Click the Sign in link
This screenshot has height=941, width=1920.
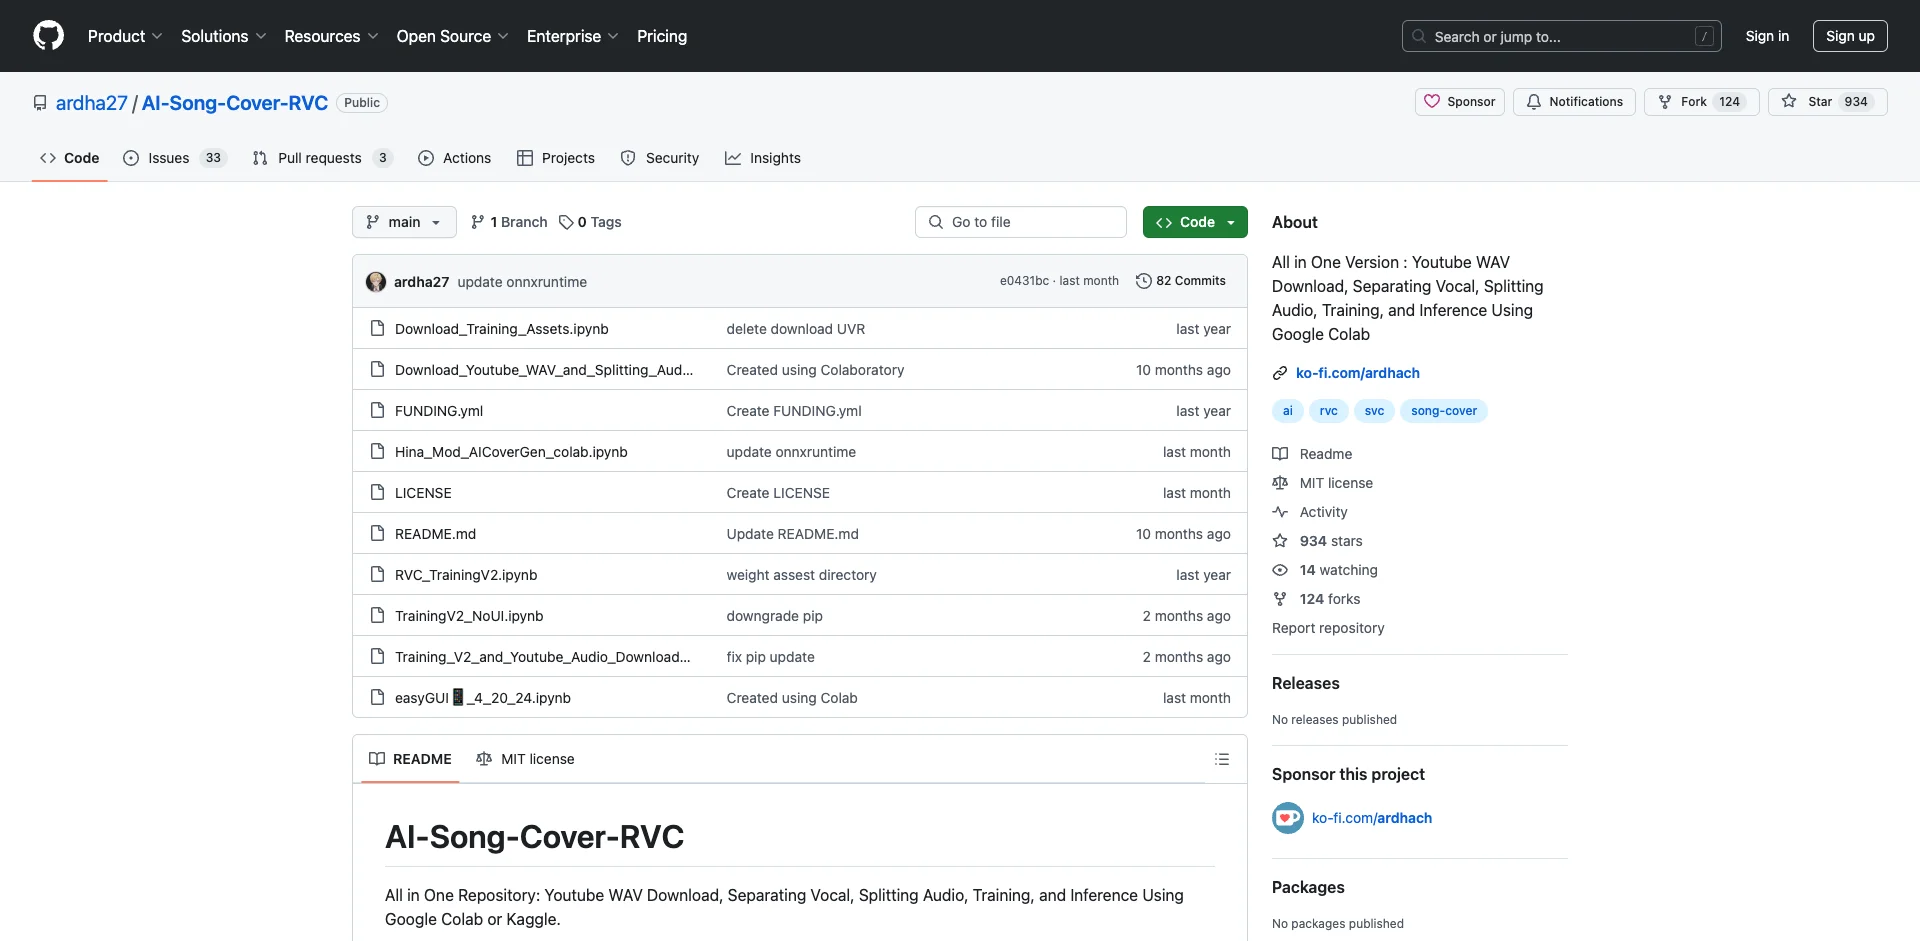pos(1767,36)
